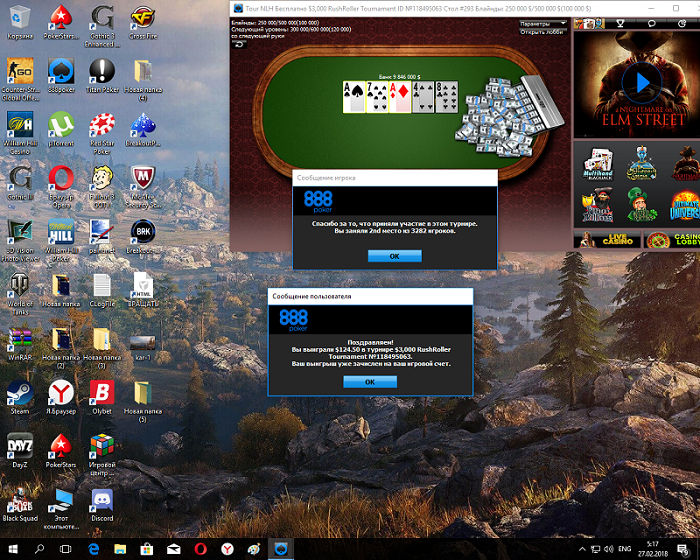Click the Открыть лобби button

[543, 32]
